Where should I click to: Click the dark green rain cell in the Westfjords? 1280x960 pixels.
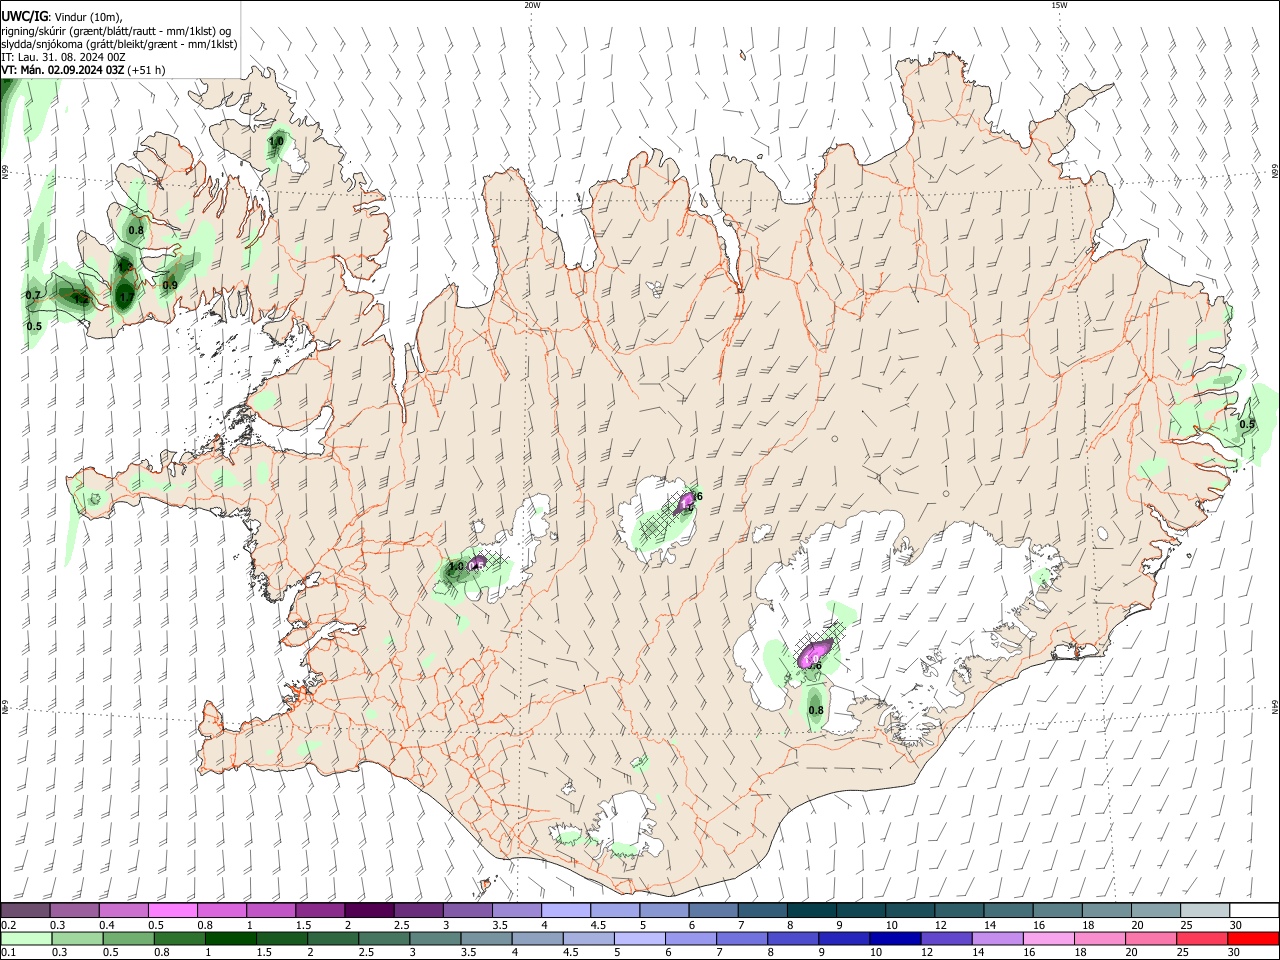point(124,295)
